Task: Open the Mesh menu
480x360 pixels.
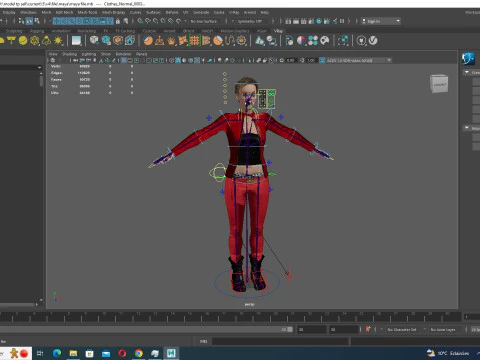Action: [46, 12]
